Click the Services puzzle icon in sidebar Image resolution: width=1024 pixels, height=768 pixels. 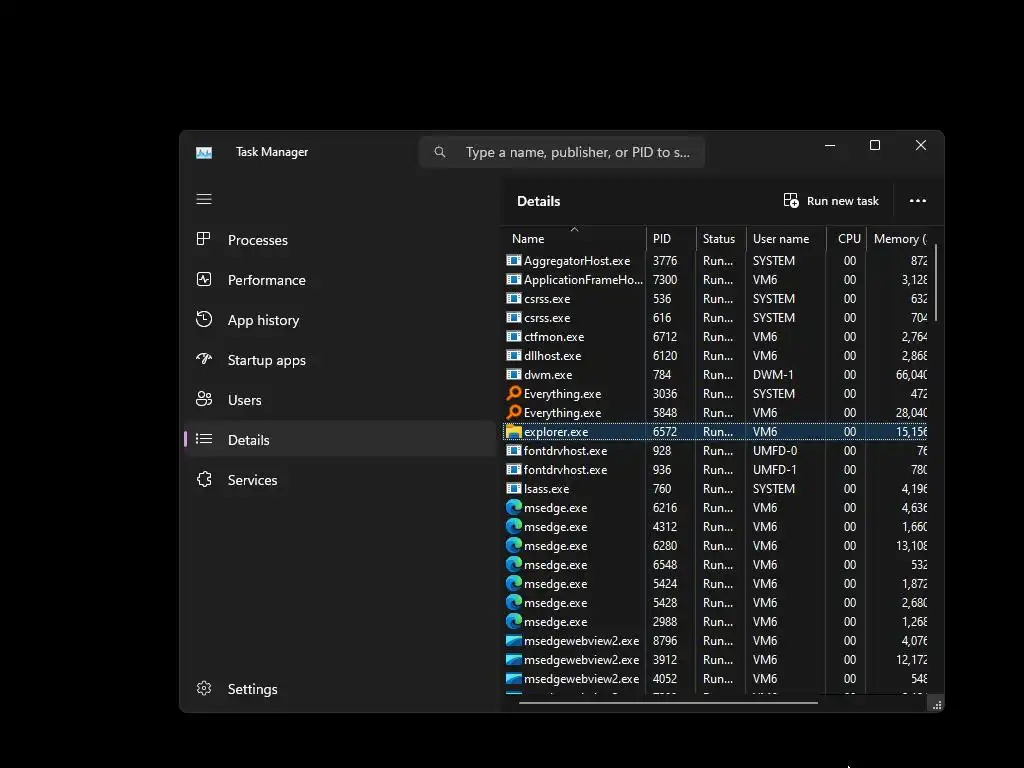click(204, 479)
